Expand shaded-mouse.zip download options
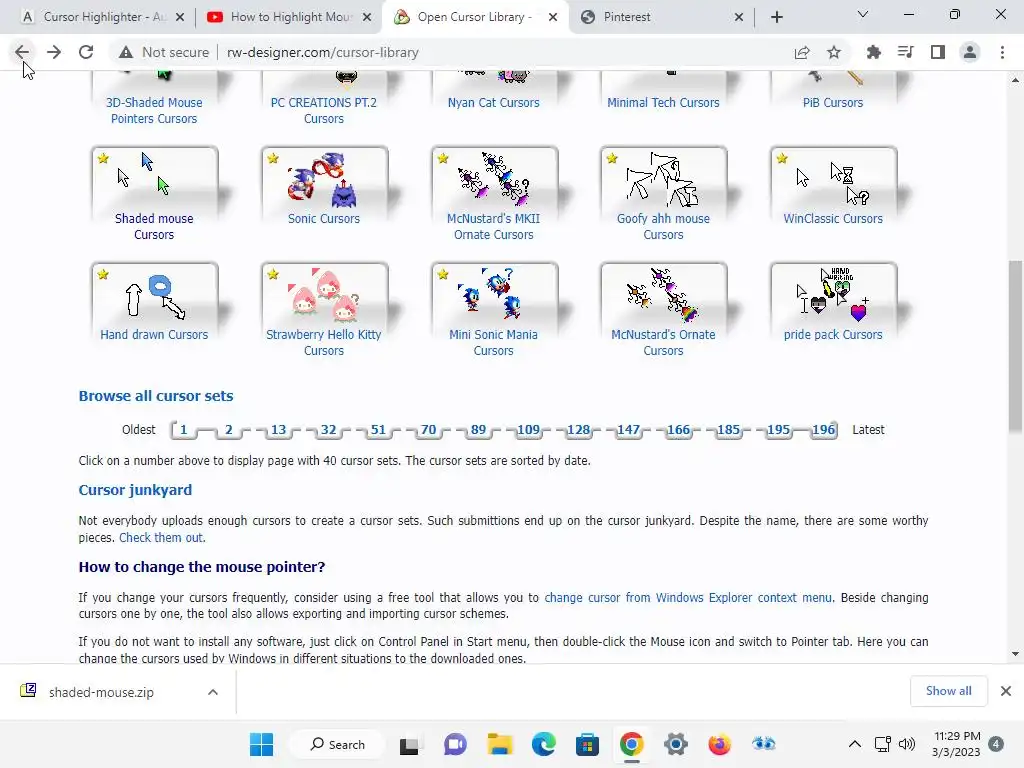The height and width of the screenshot is (768, 1024). tap(213, 692)
